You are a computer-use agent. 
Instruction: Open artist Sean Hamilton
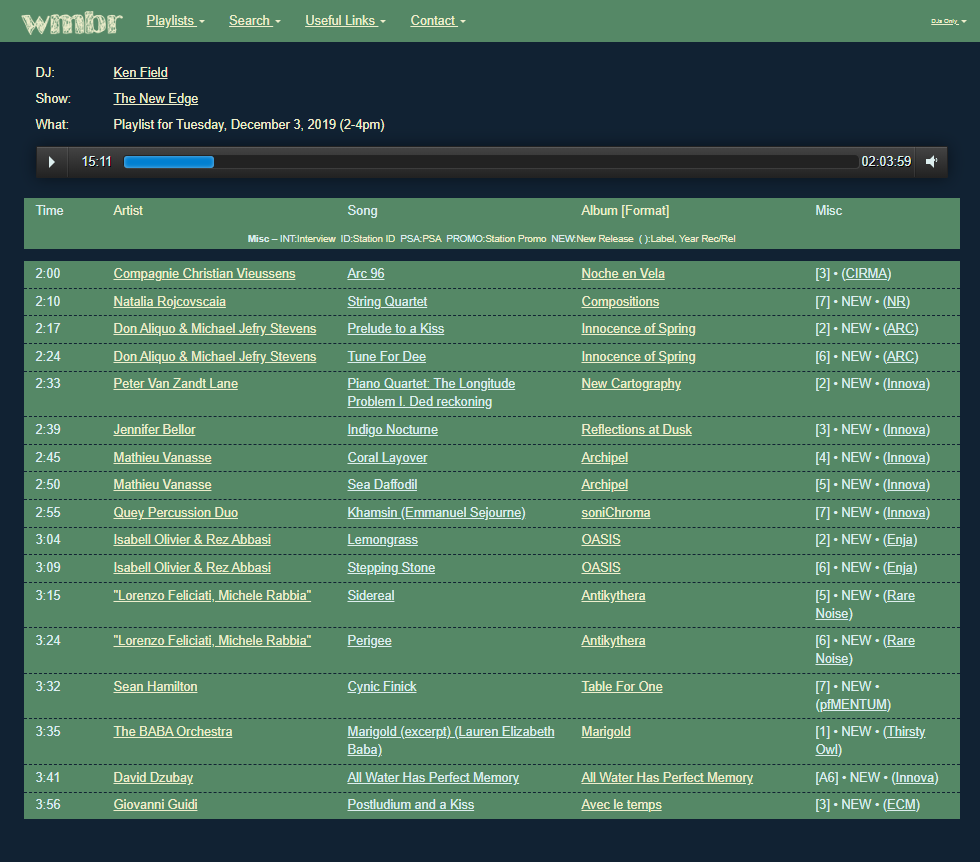[155, 686]
